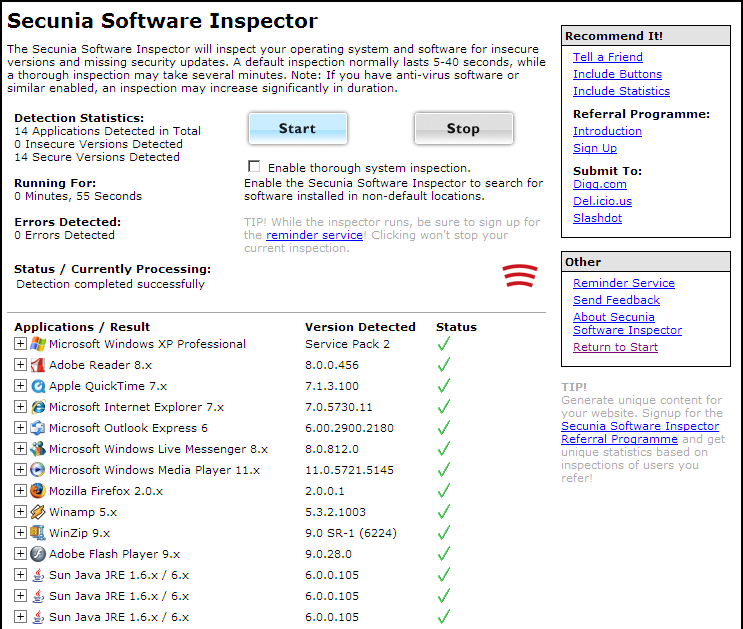Click the Windows Media Player icon
The width and height of the screenshot is (743, 629).
click(x=38, y=470)
